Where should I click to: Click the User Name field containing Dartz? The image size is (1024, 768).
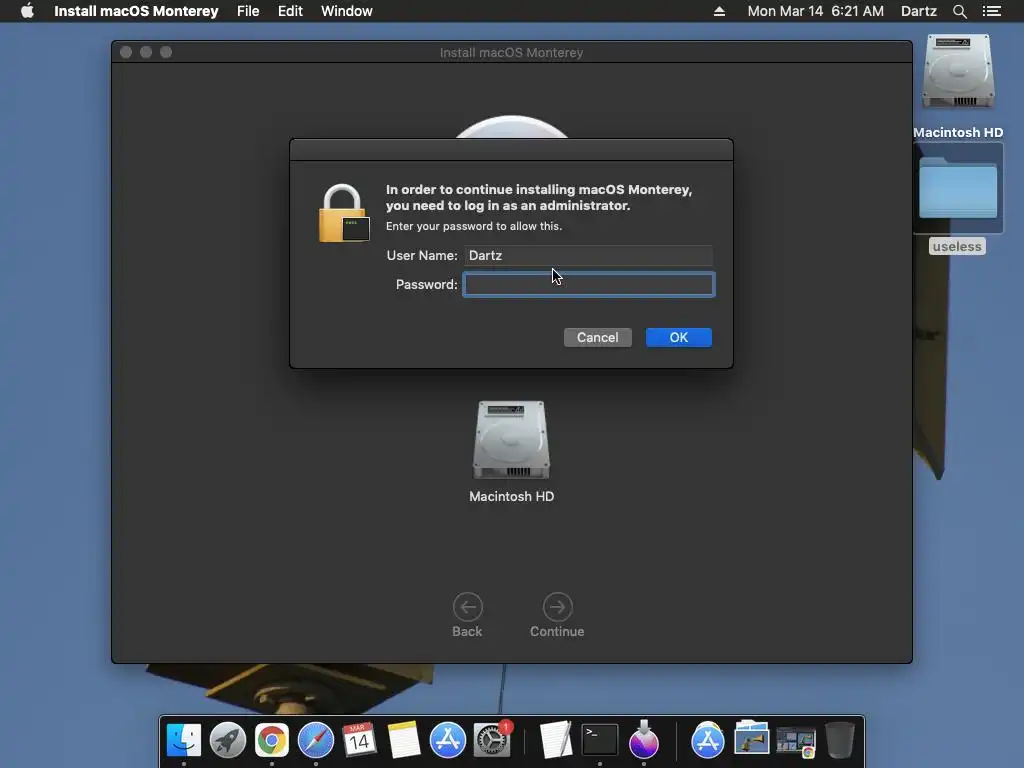coord(588,255)
